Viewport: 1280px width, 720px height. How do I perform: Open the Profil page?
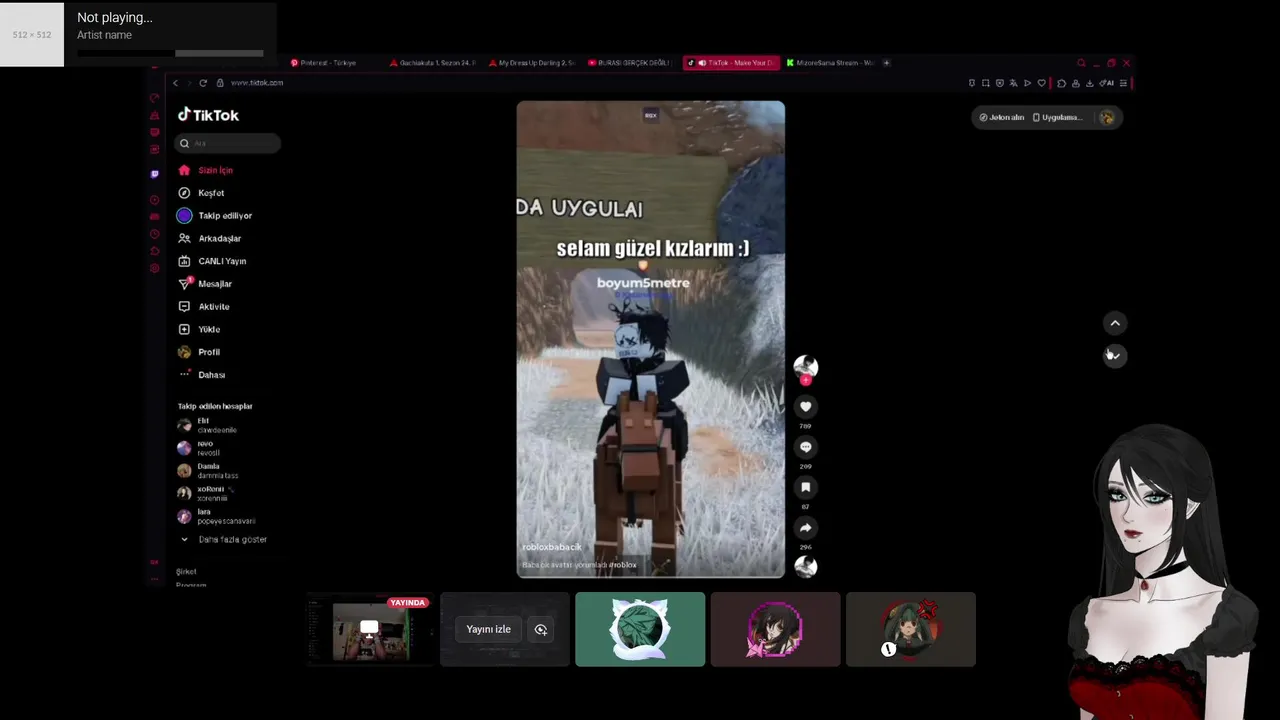coord(199,352)
